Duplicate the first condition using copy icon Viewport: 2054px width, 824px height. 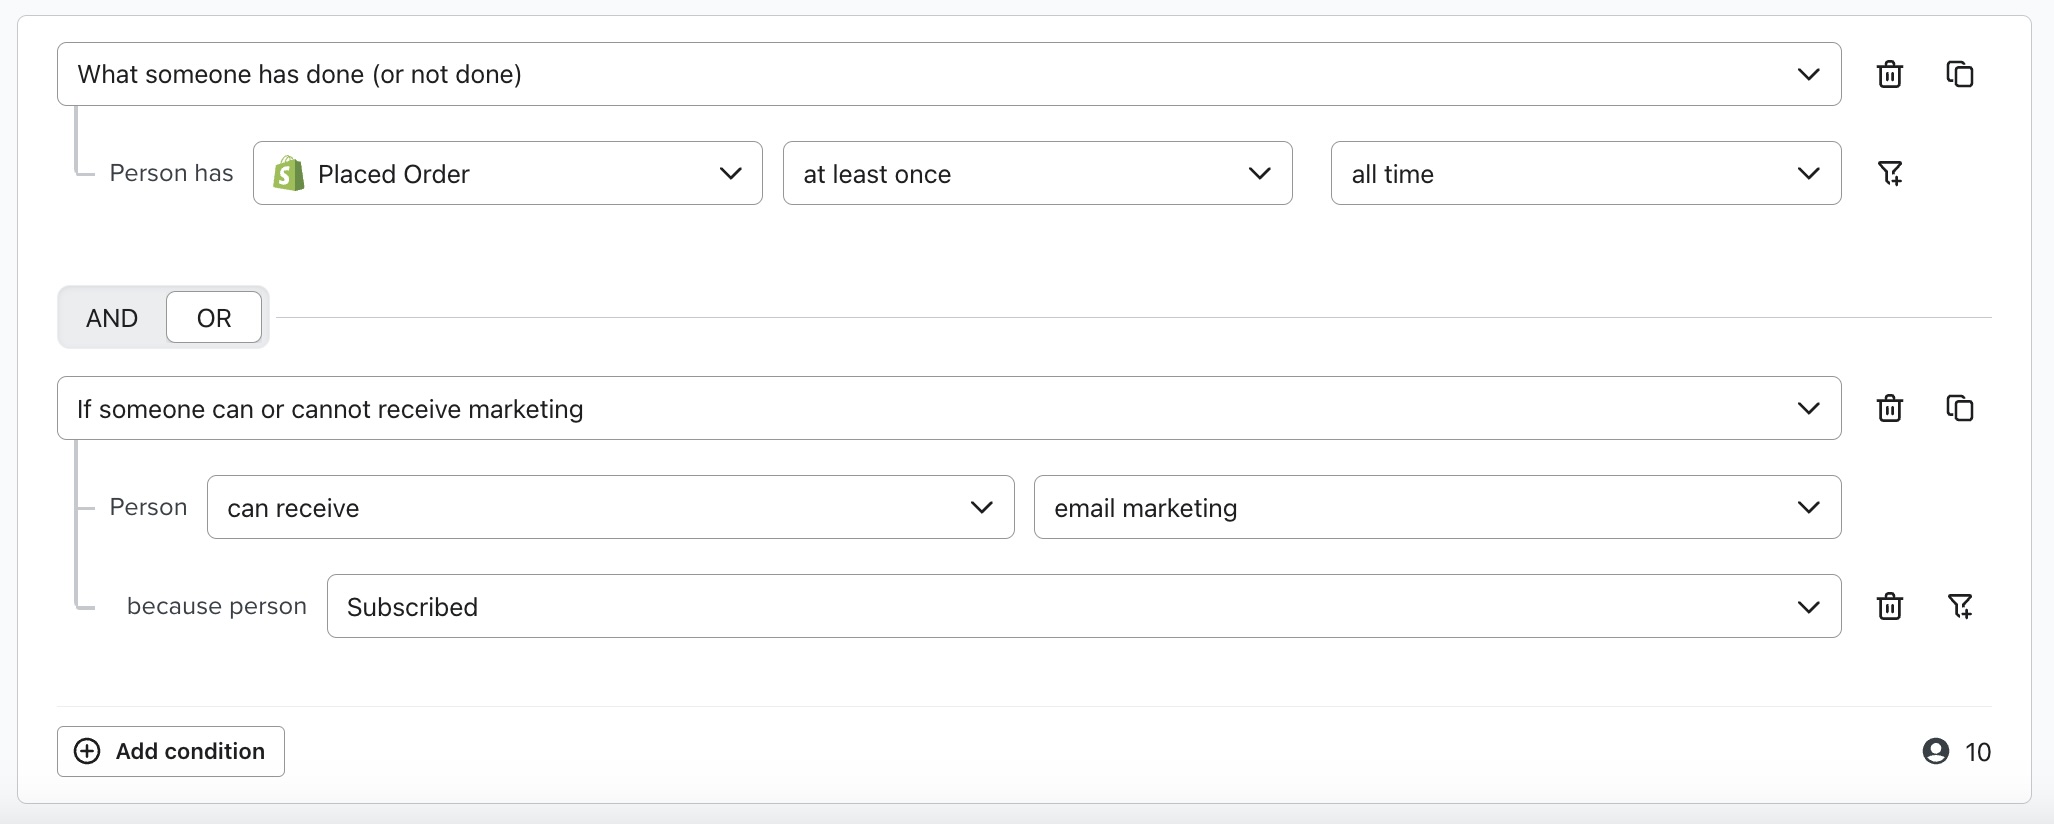coord(1960,73)
